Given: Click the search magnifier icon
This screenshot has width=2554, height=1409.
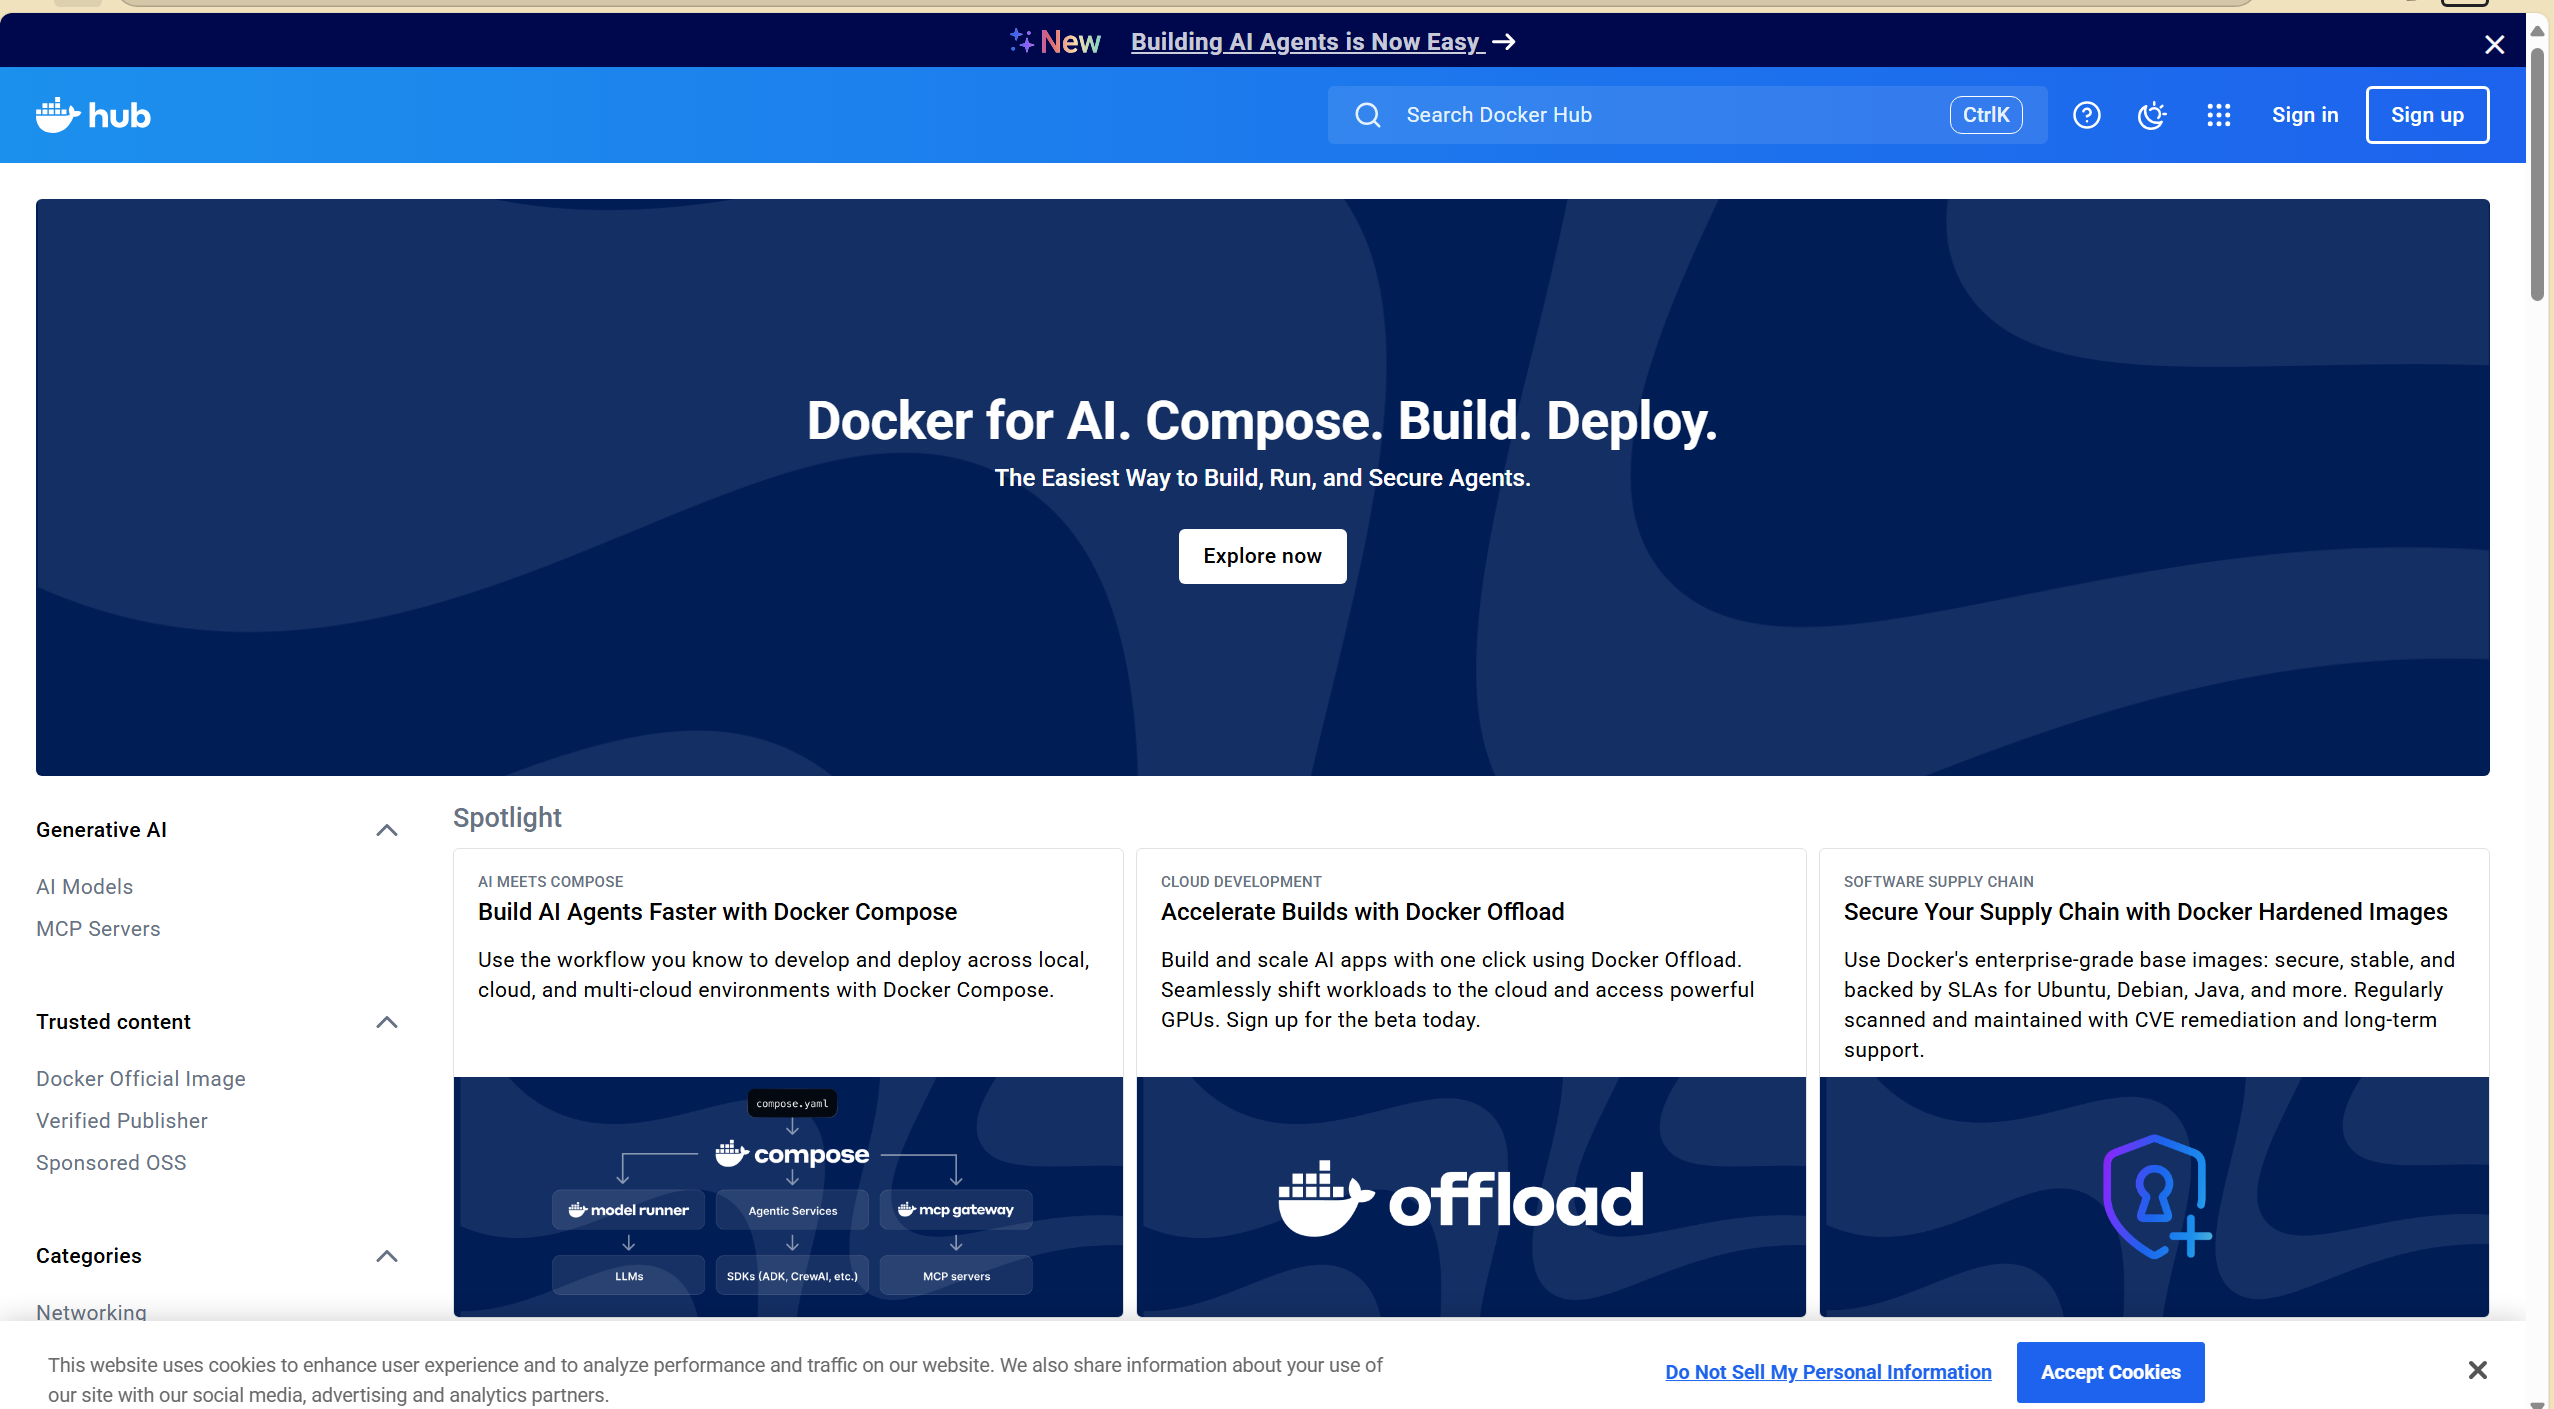Looking at the screenshot, I should [1367, 115].
